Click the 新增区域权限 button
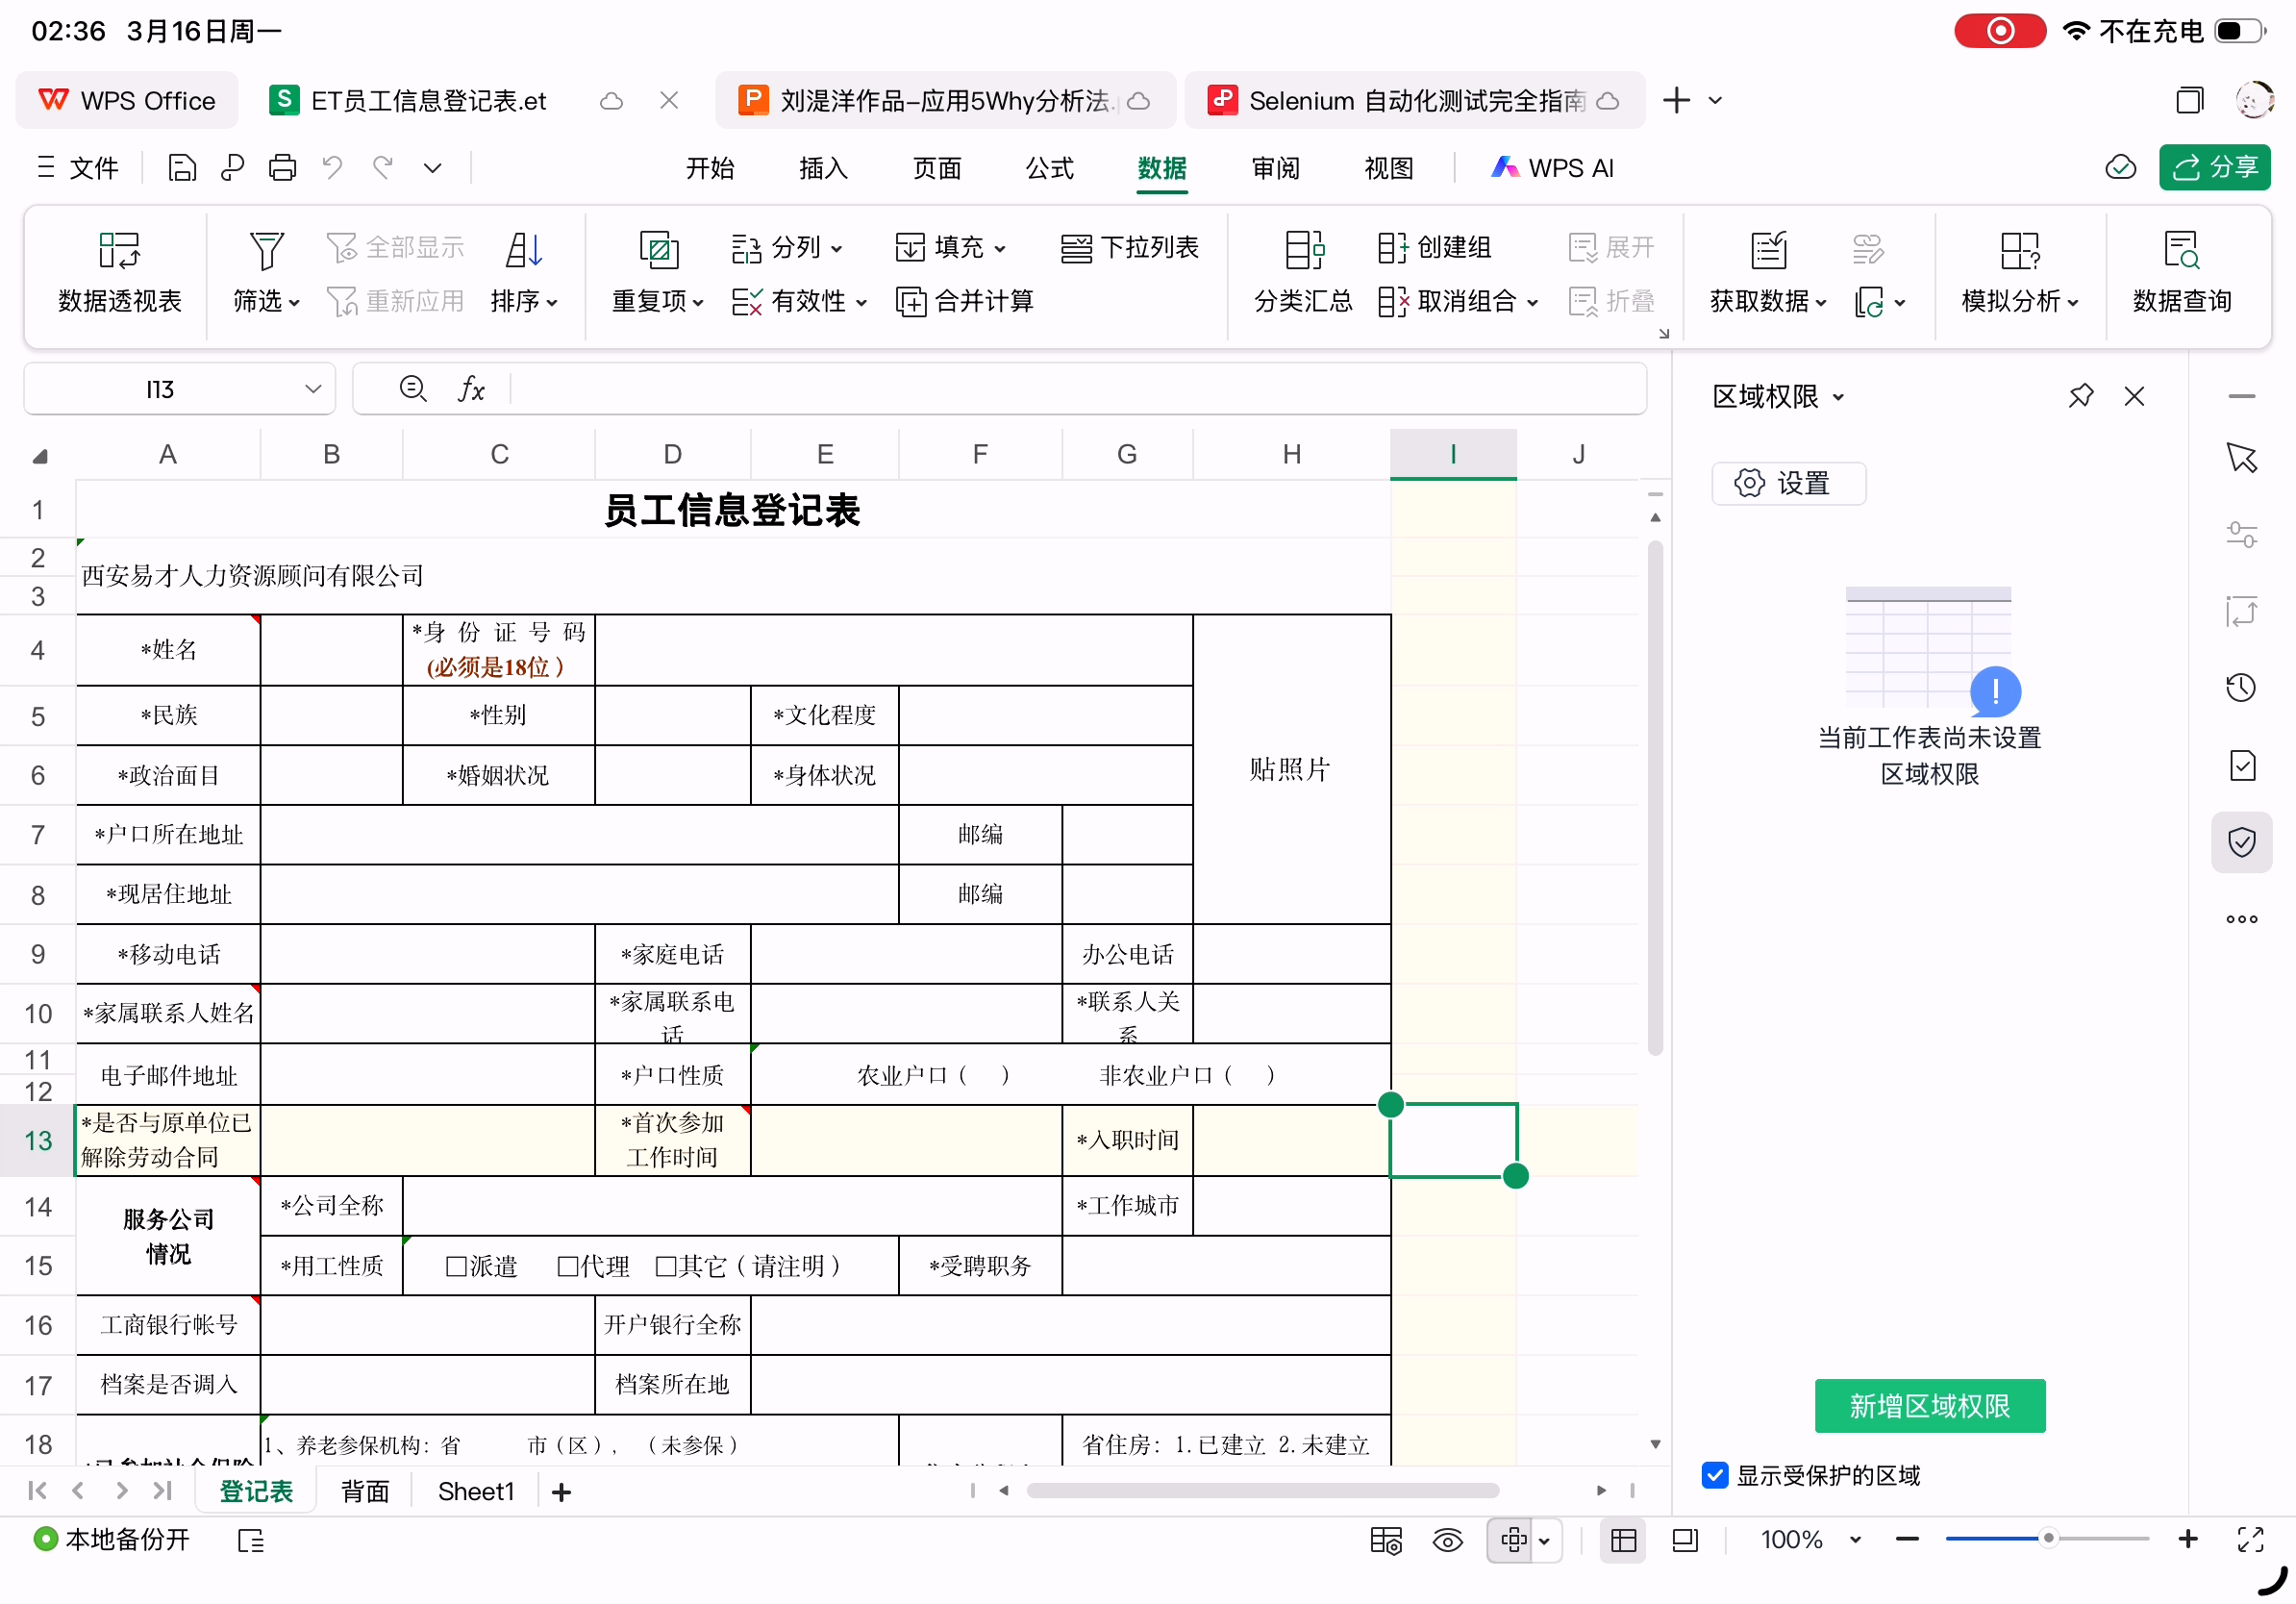The image size is (2296, 1604). pos(1929,1405)
